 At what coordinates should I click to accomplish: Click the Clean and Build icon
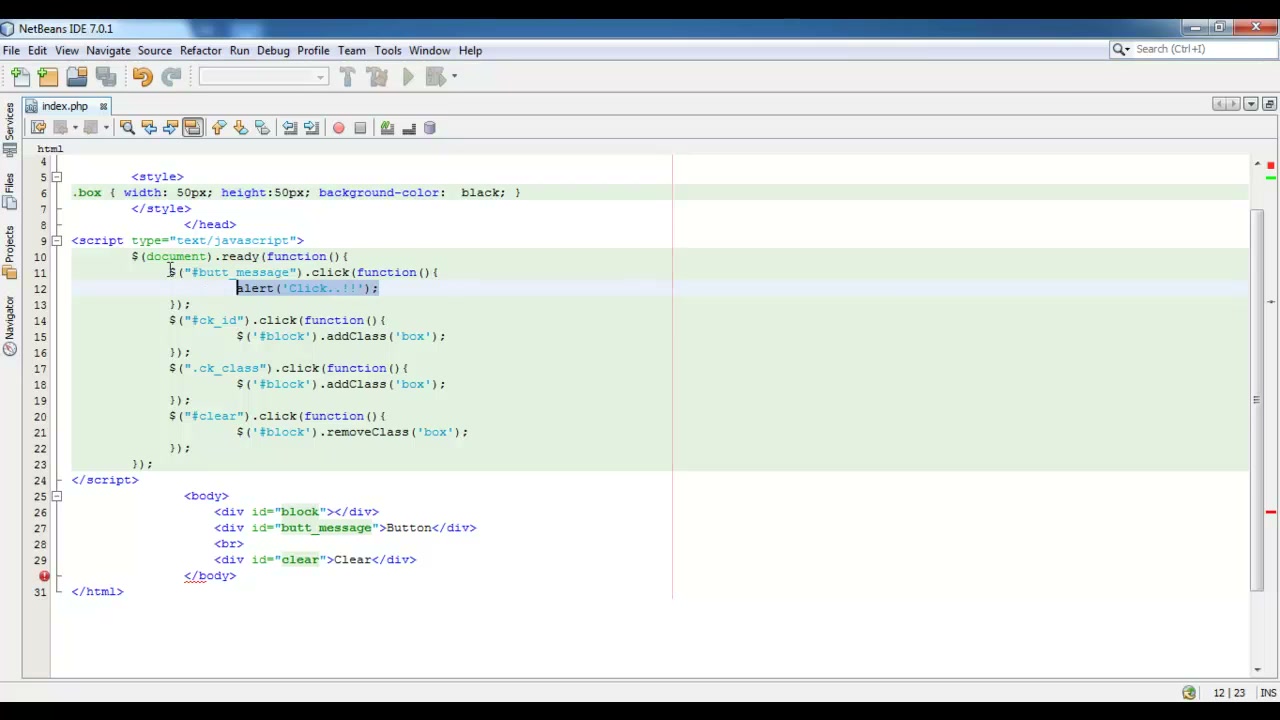tap(377, 77)
